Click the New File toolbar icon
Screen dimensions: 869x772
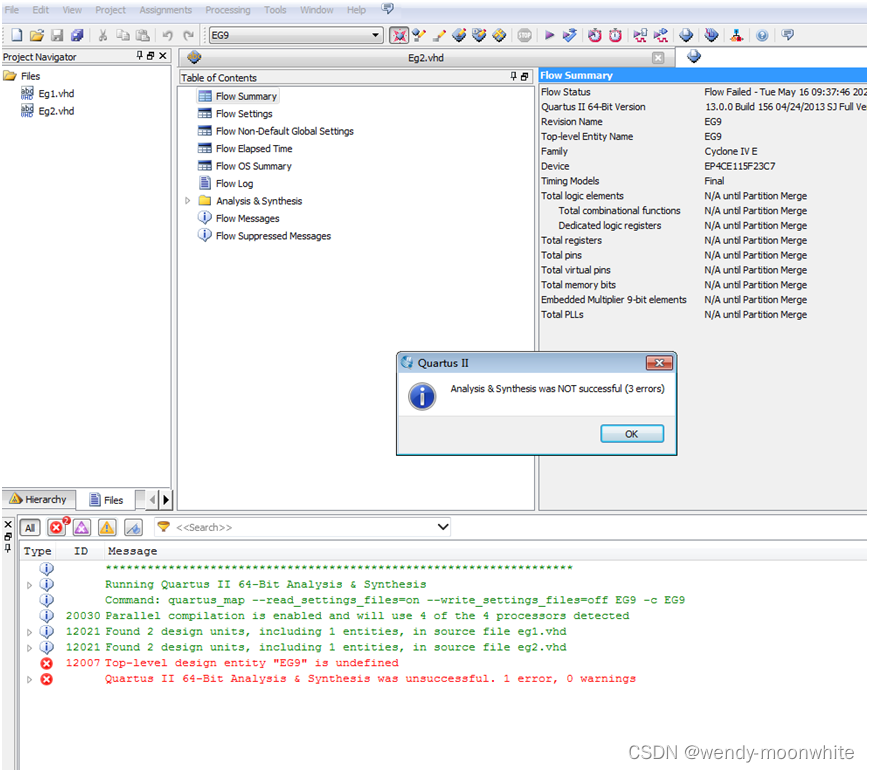[x=14, y=34]
